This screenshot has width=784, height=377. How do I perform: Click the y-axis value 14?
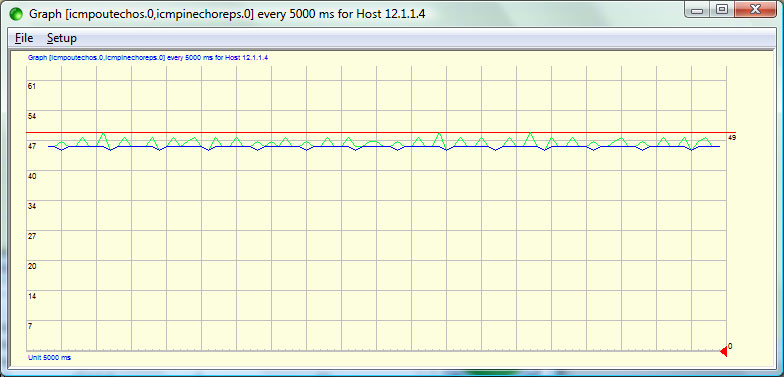pyautogui.click(x=32, y=296)
